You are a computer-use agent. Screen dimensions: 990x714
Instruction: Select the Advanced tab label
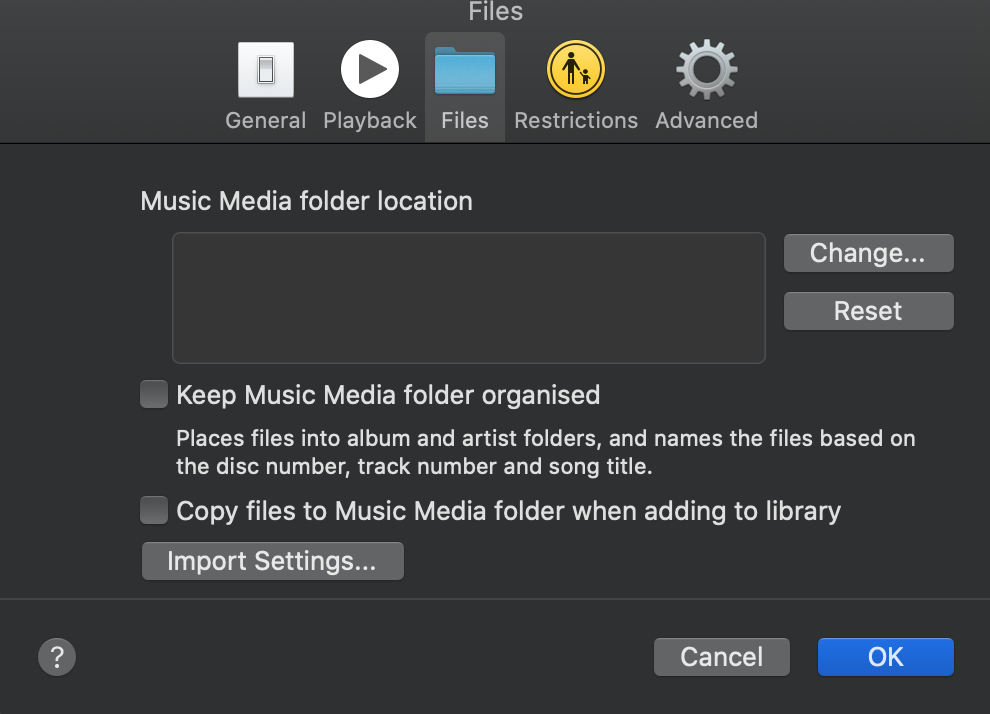point(707,121)
